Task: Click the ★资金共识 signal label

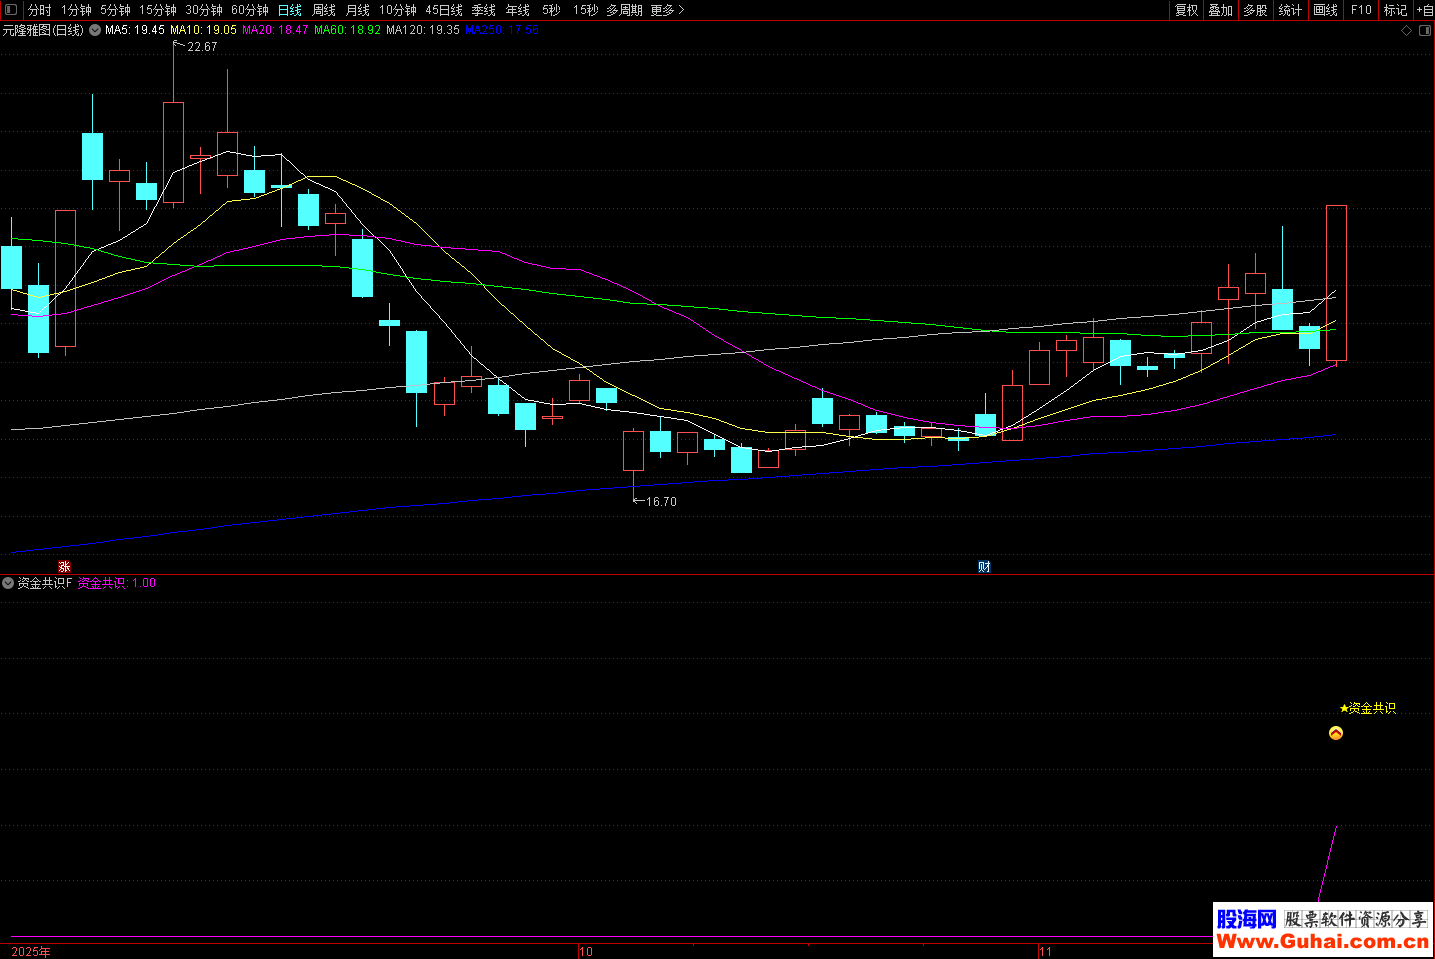Action: [1367, 708]
